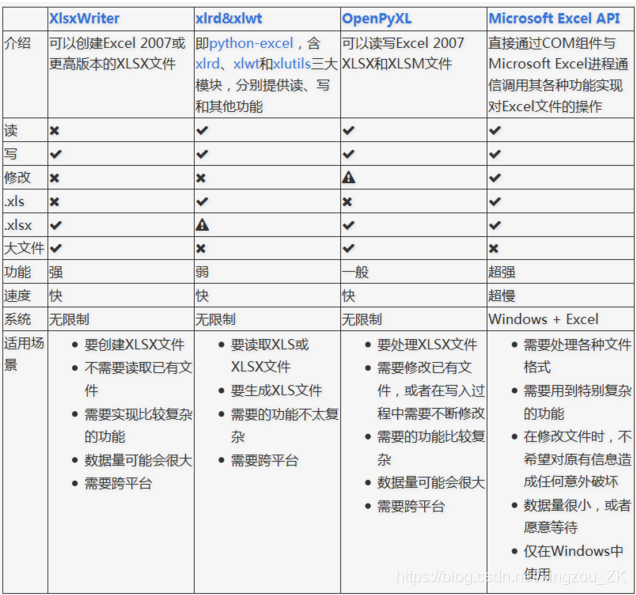
Task: Click the 快 value under XlsxWriter
Action: [x=56, y=296]
